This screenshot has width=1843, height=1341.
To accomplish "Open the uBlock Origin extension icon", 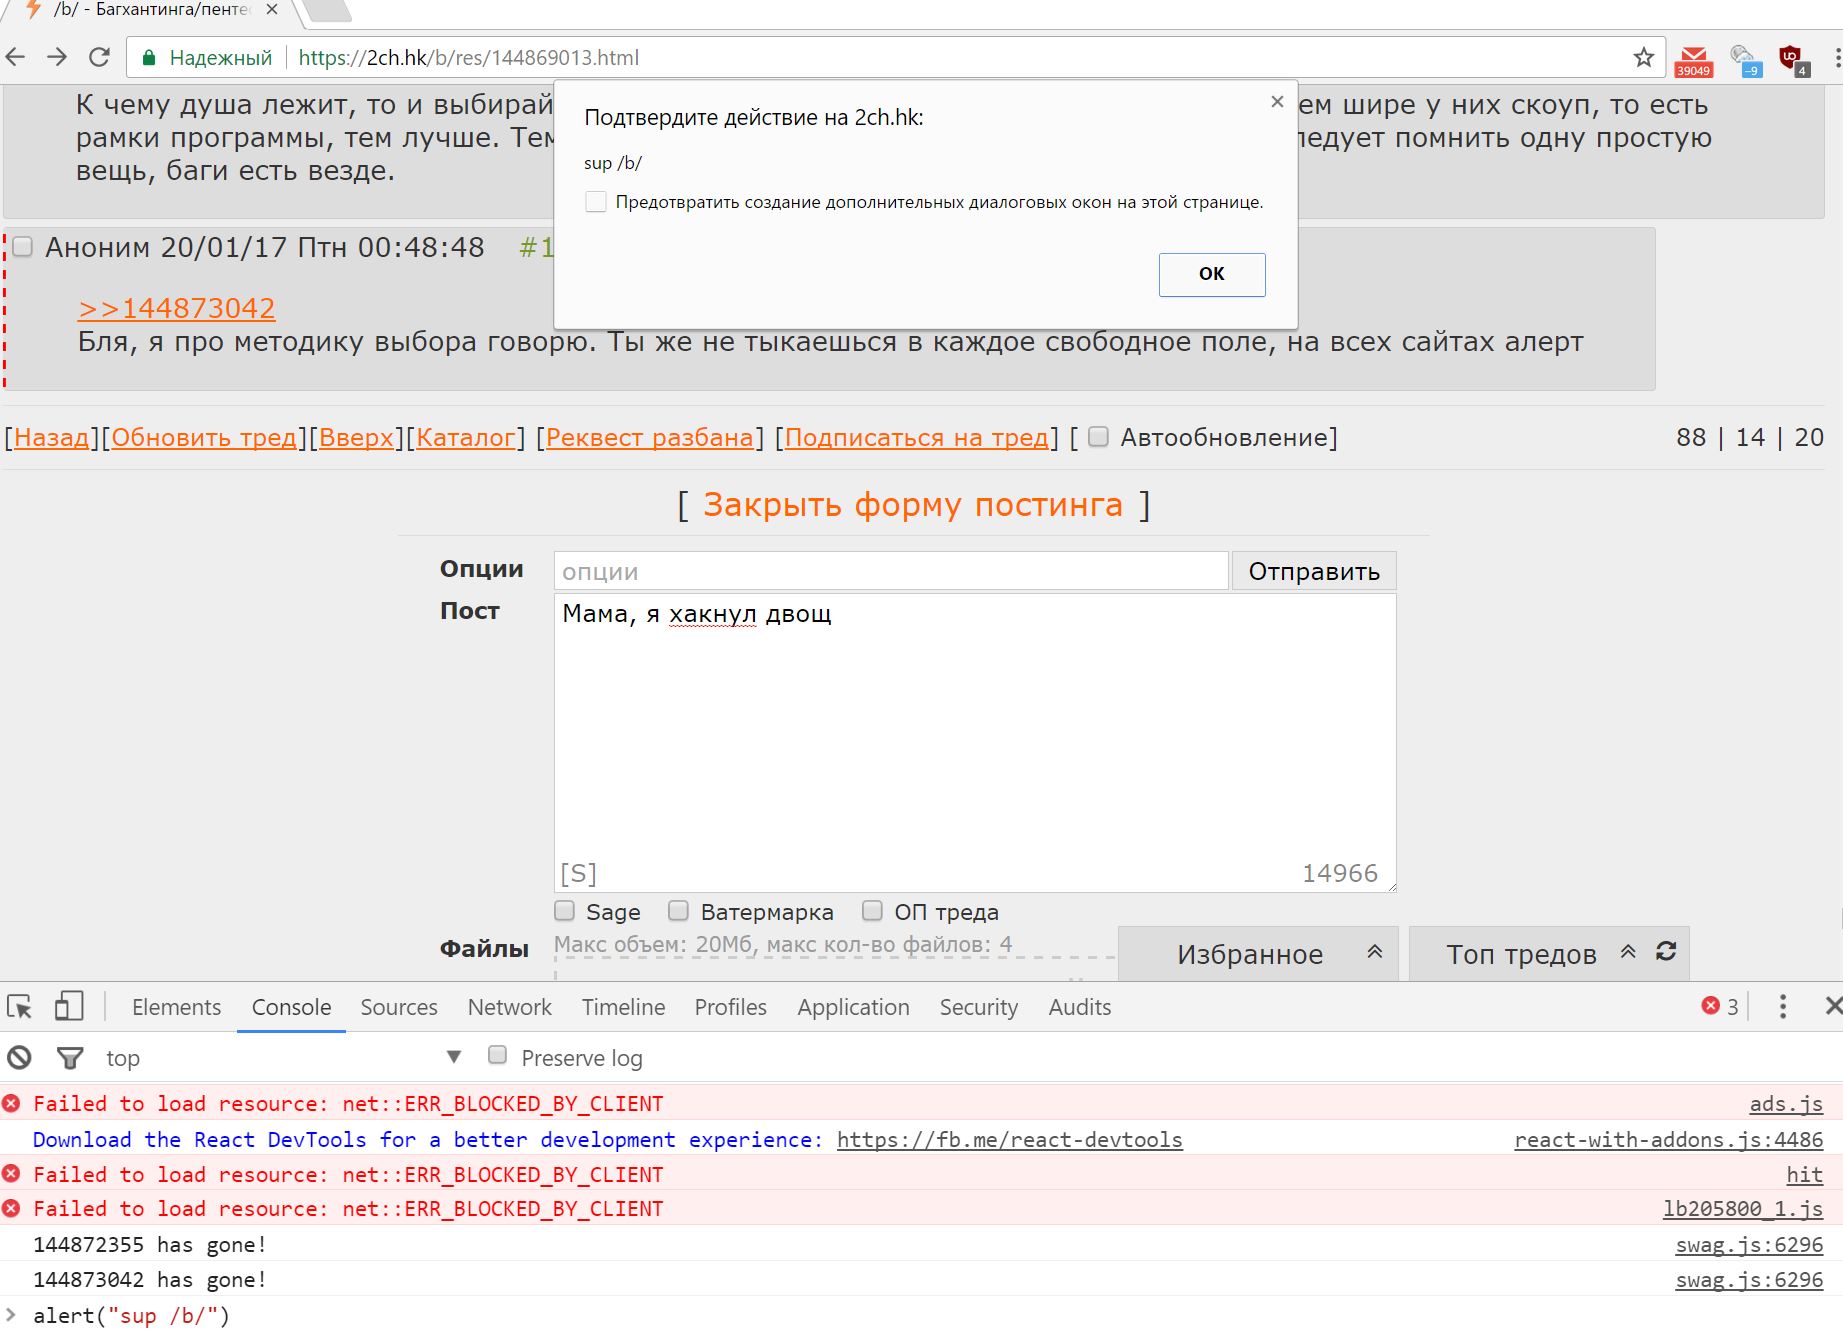I will 1793,60.
